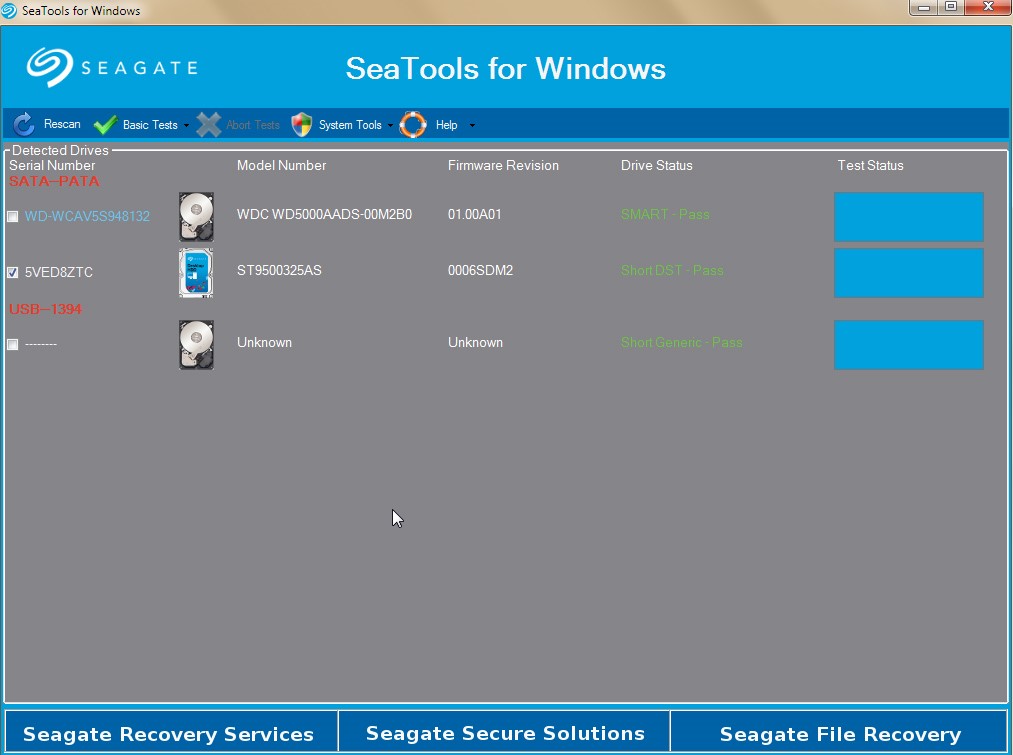Screen dimensions: 1013x755
Task: Check the WD-WCAV5S948132 drive checkbox
Action: [13, 217]
